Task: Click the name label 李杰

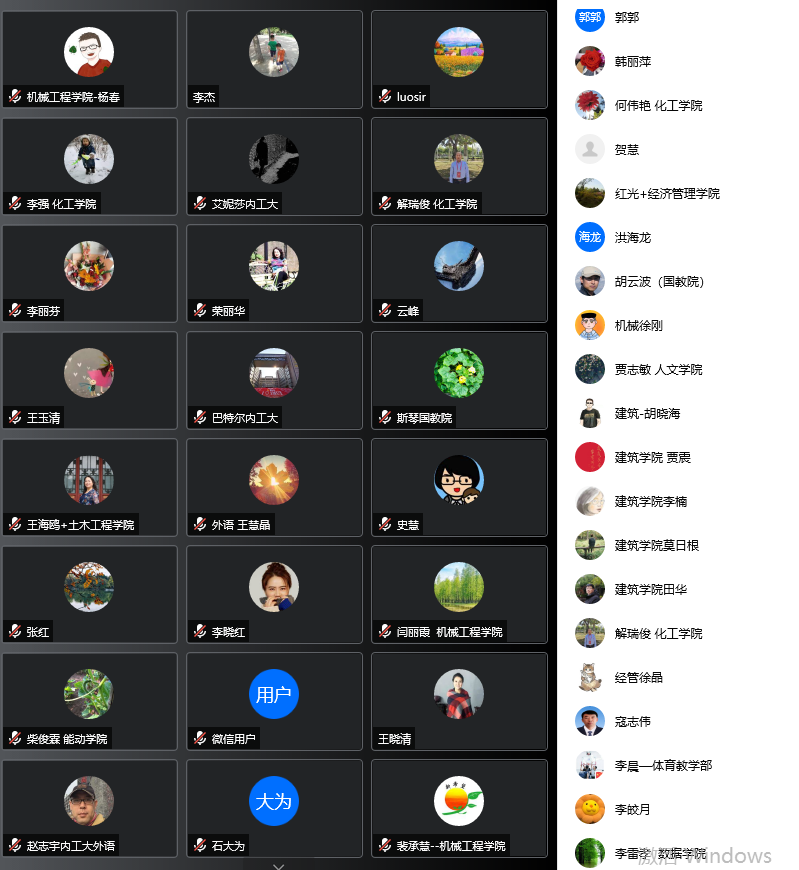Action: (x=204, y=97)
